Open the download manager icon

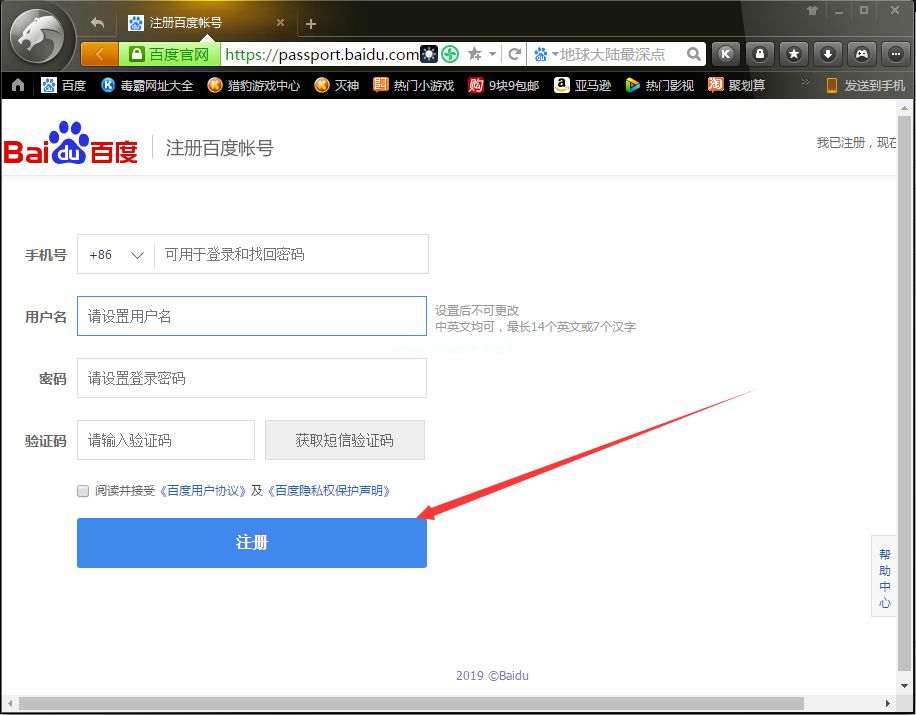(x=826, y=54)
